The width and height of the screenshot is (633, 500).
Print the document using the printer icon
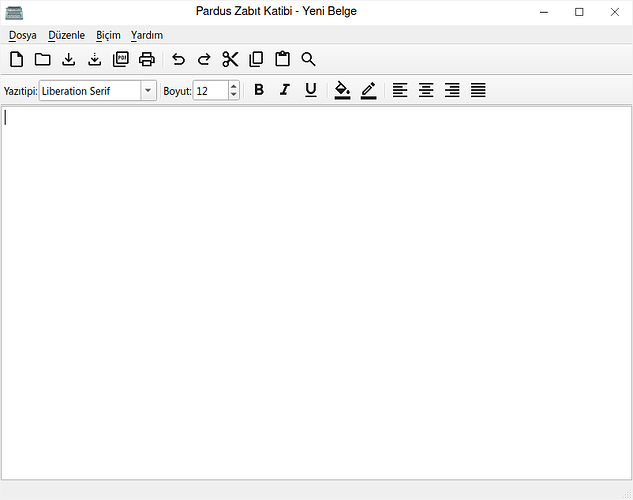click(x=147, y=59)
